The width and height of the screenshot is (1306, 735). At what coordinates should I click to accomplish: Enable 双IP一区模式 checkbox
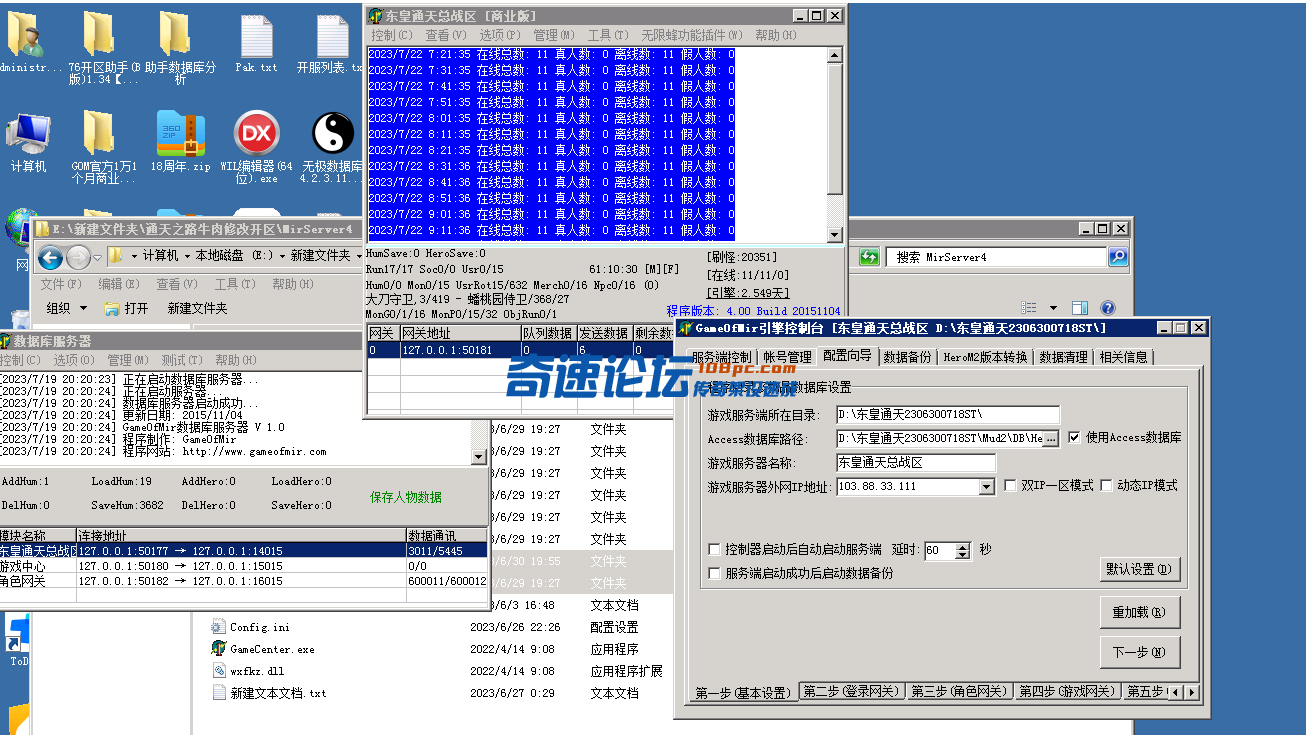(x=1010, y=485)
